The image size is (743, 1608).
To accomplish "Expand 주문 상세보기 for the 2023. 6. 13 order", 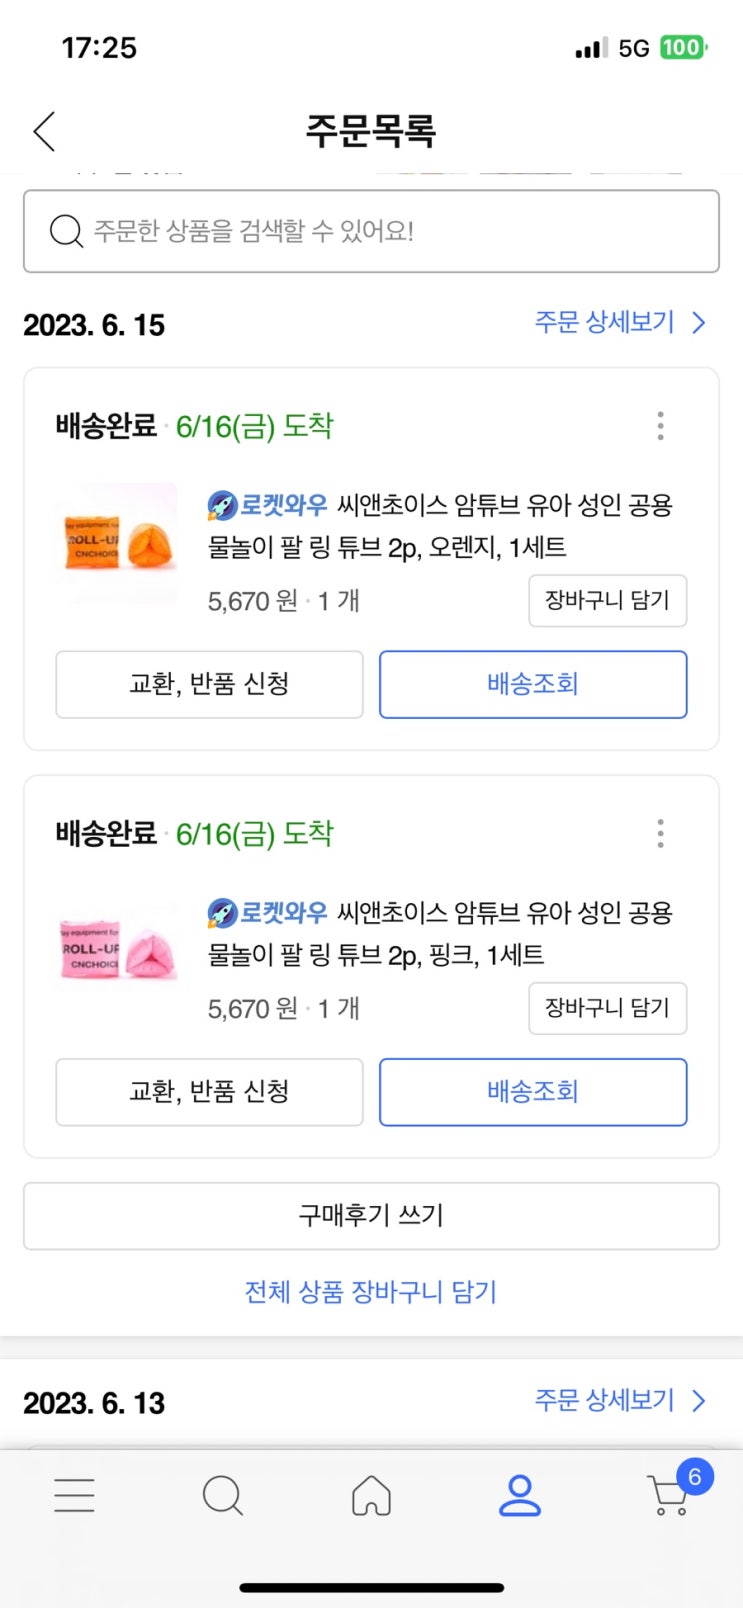I will [620, 1400].
